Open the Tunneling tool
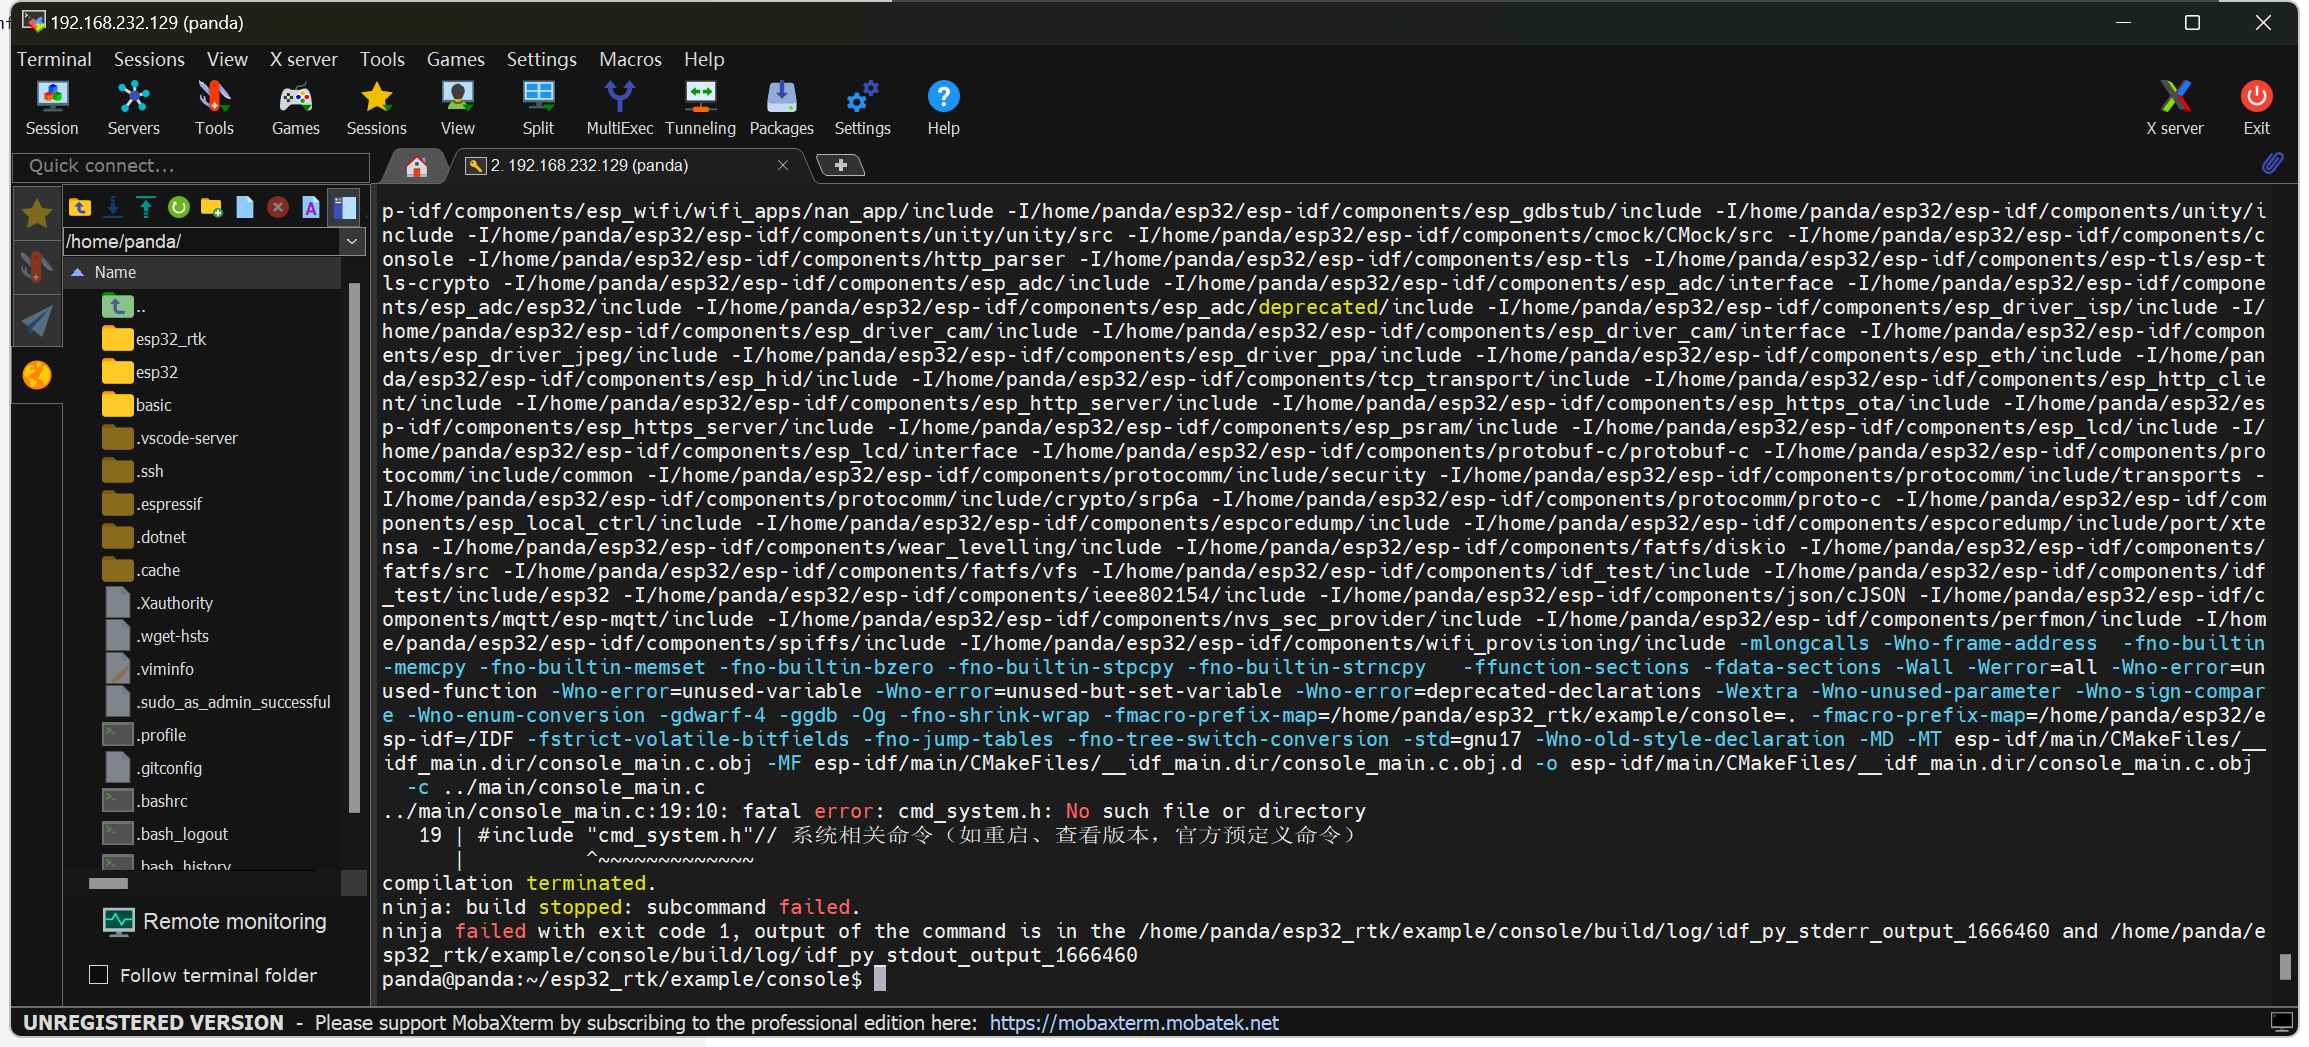 700,108
